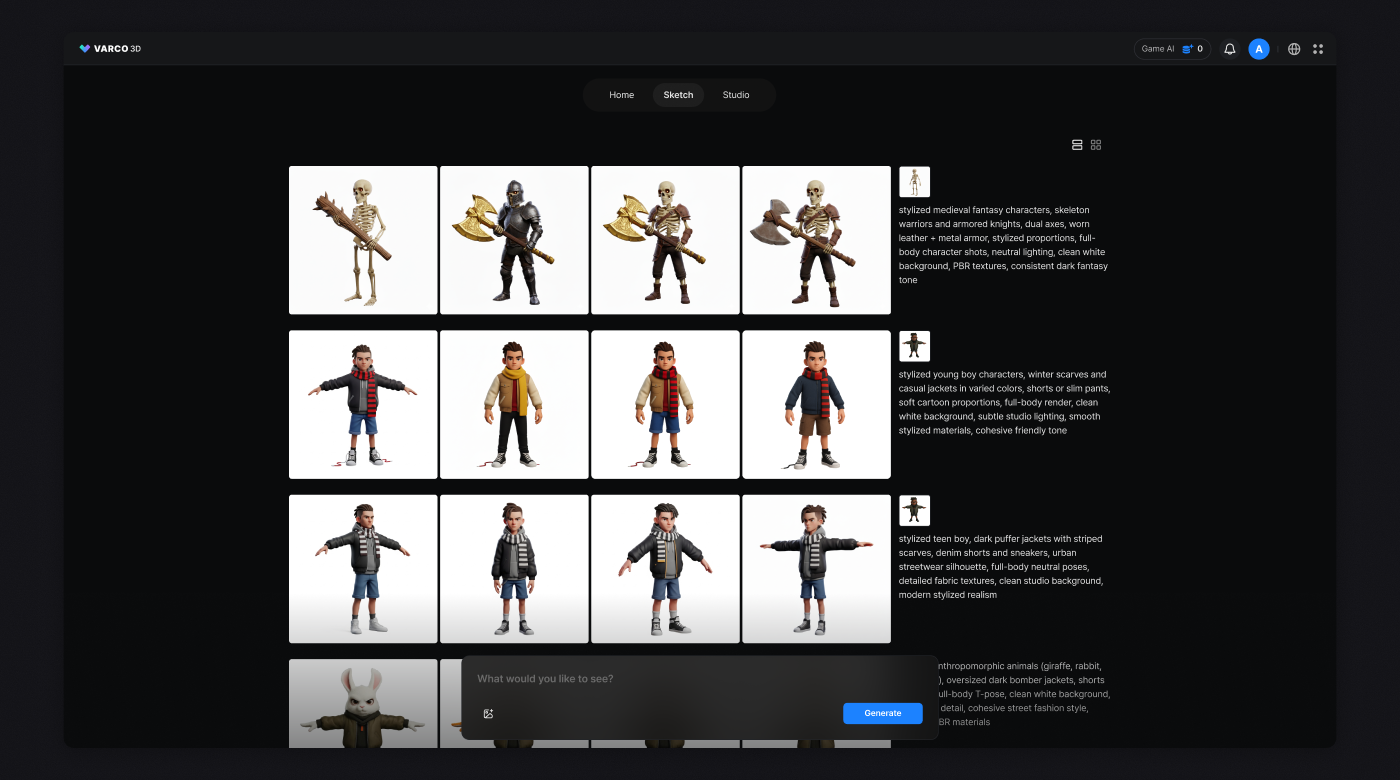Open skeleton with golden axe image
Screen dimensions: 1400x780
coord(665,240)
